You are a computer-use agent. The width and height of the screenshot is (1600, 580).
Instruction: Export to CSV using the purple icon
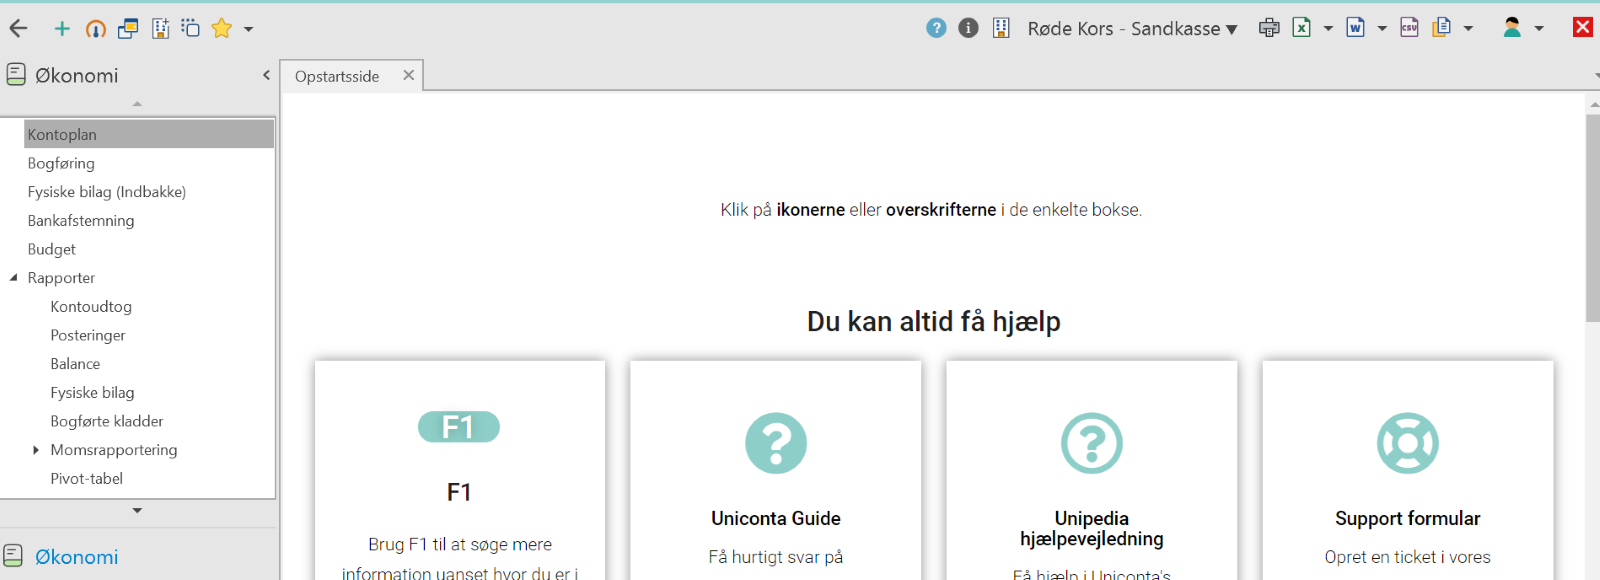pyautogui.click(x=1409, y=28)
